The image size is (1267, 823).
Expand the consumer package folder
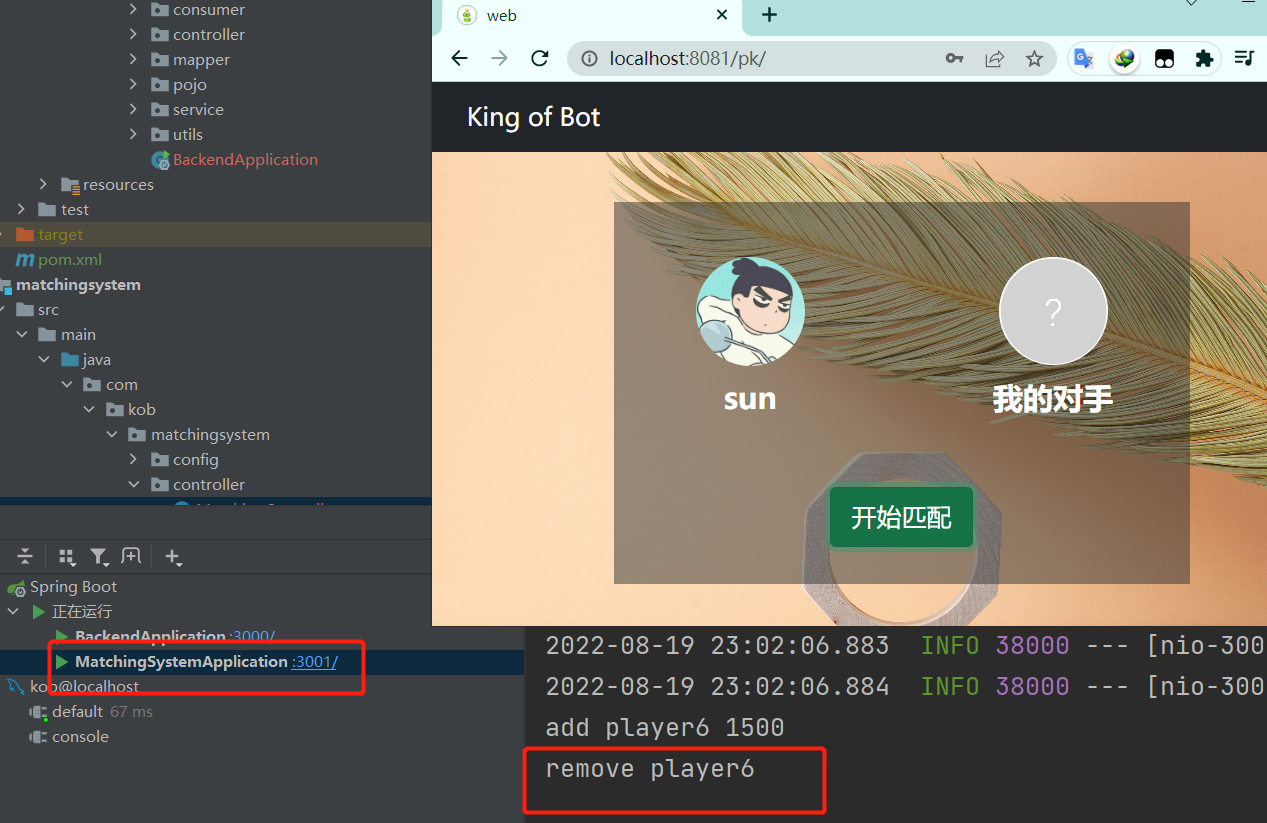(134, 9)
